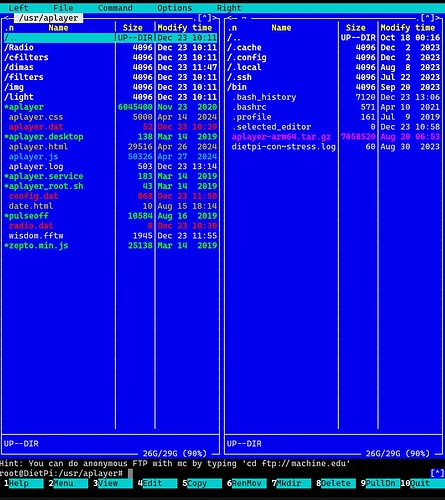Viewport: 445px width, 500px height.
Task: Click the 6 RenMov function key
Action: click(x=247, y=483)
